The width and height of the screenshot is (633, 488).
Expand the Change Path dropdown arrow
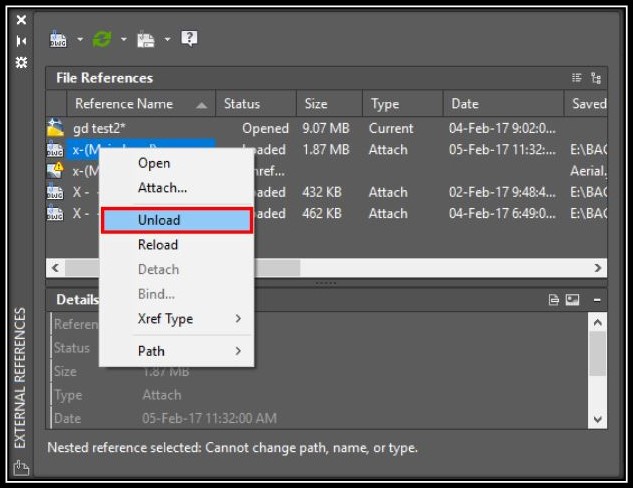(168, 39)
